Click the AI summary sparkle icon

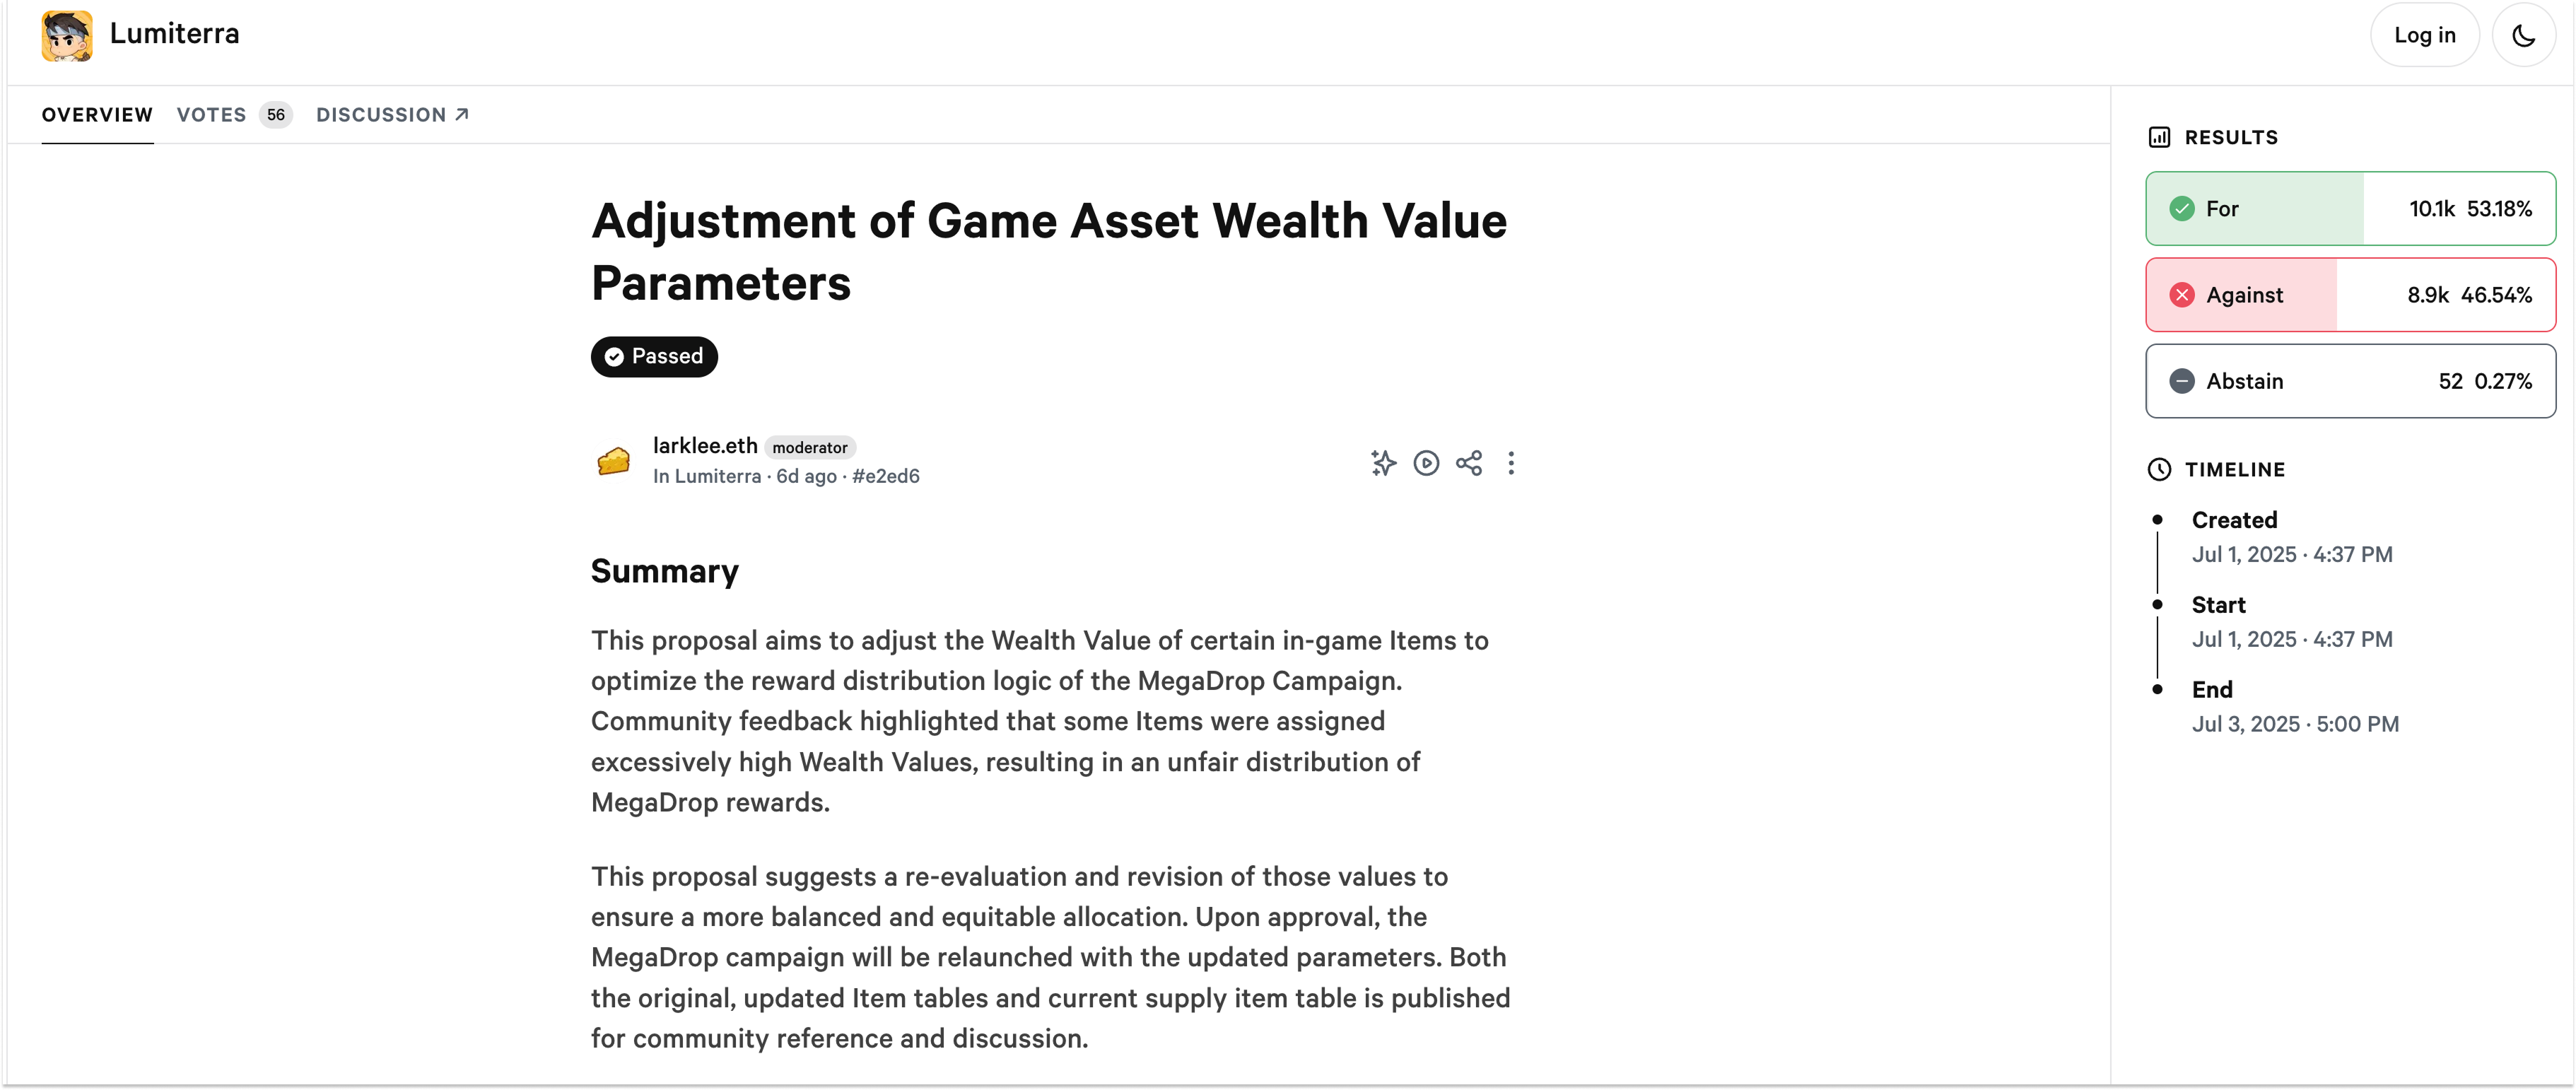1383,463
